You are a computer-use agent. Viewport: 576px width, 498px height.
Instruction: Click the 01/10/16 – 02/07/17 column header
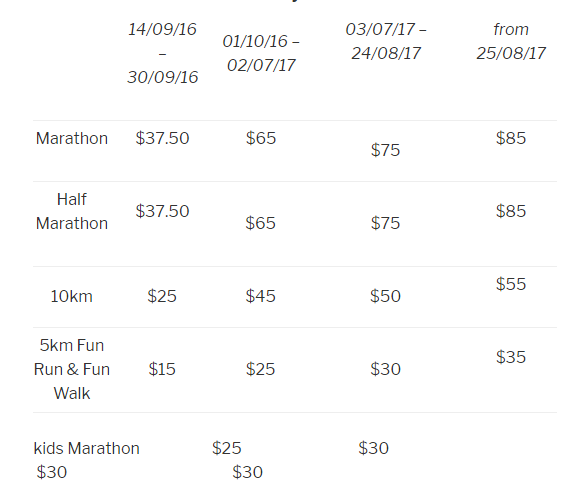point(261,53)
